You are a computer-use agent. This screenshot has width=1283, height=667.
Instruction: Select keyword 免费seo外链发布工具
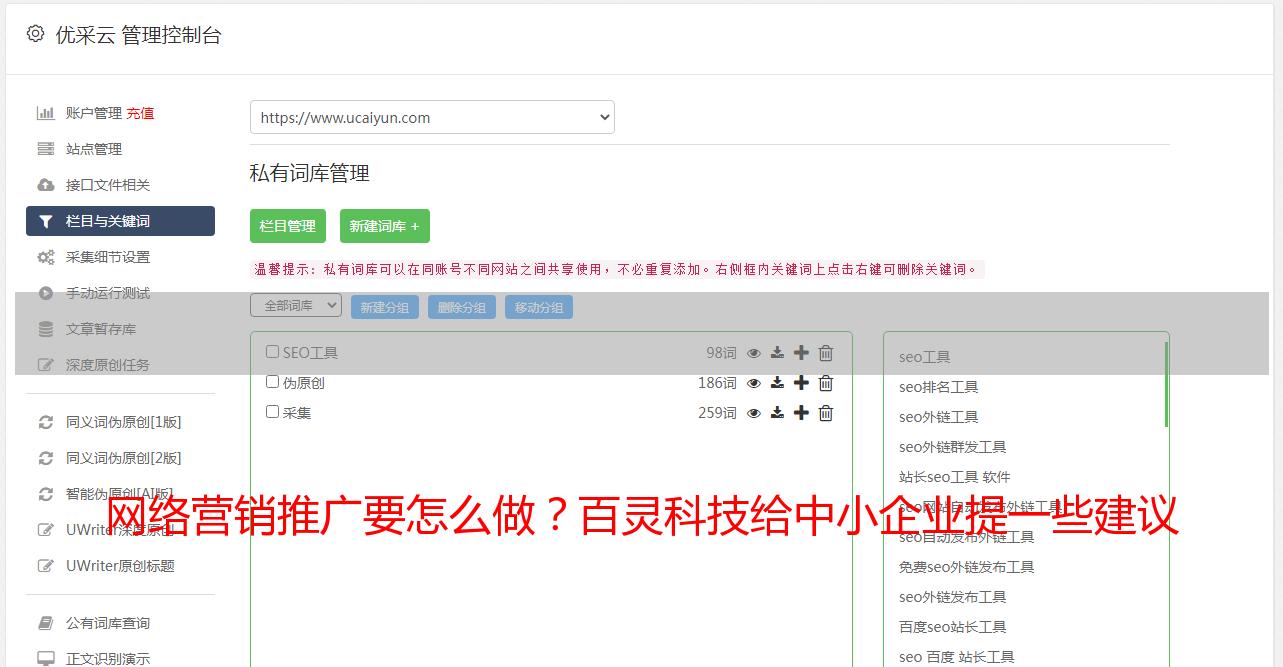point(967,567)
